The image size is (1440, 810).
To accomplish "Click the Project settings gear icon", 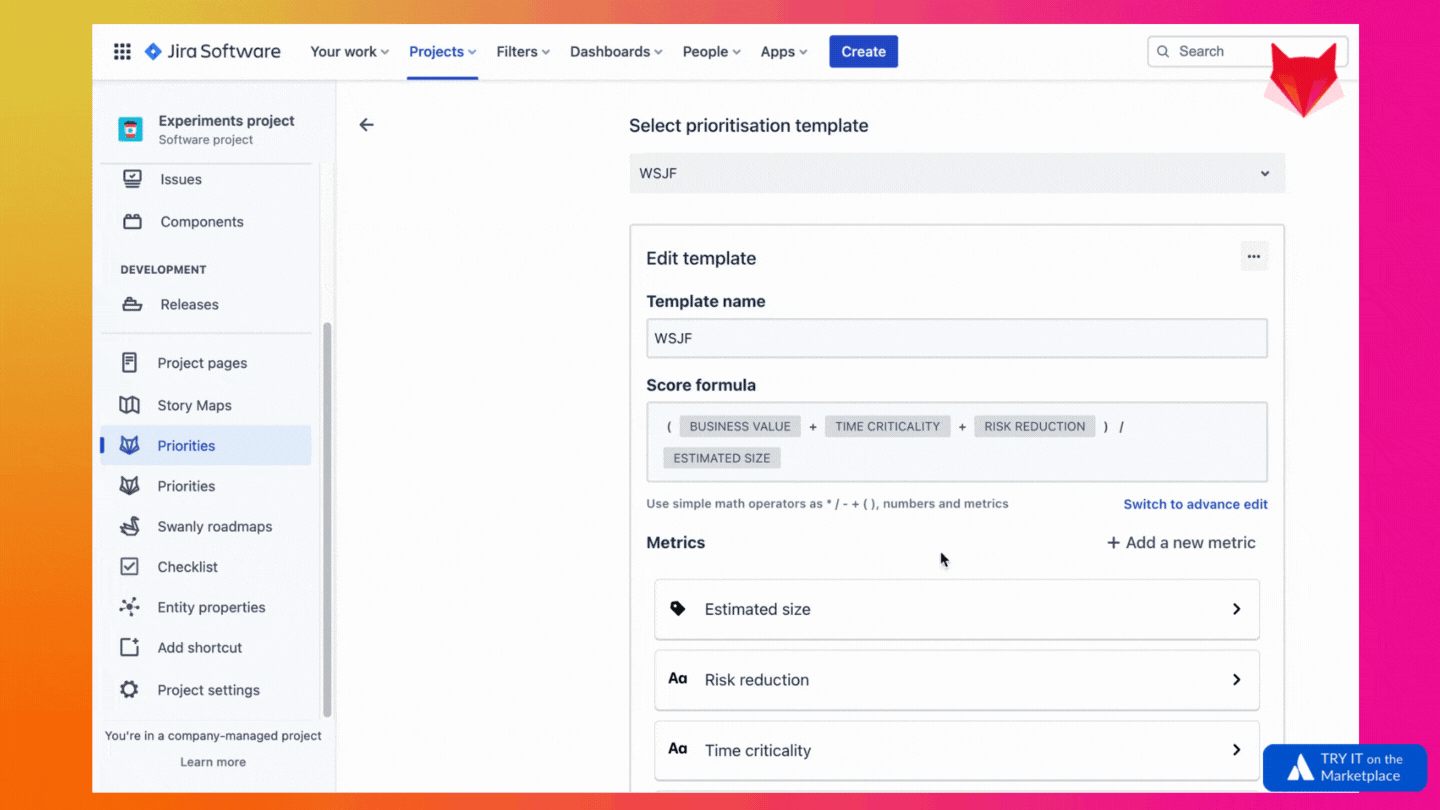I will coord(129,690).
